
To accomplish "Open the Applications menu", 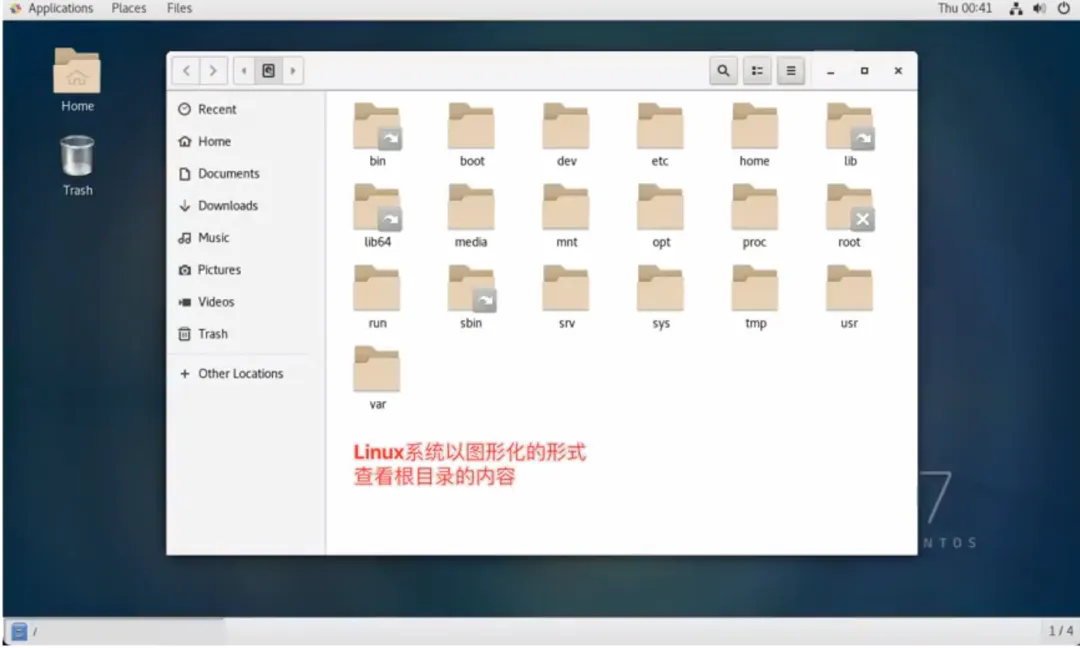I will point(52,8).
